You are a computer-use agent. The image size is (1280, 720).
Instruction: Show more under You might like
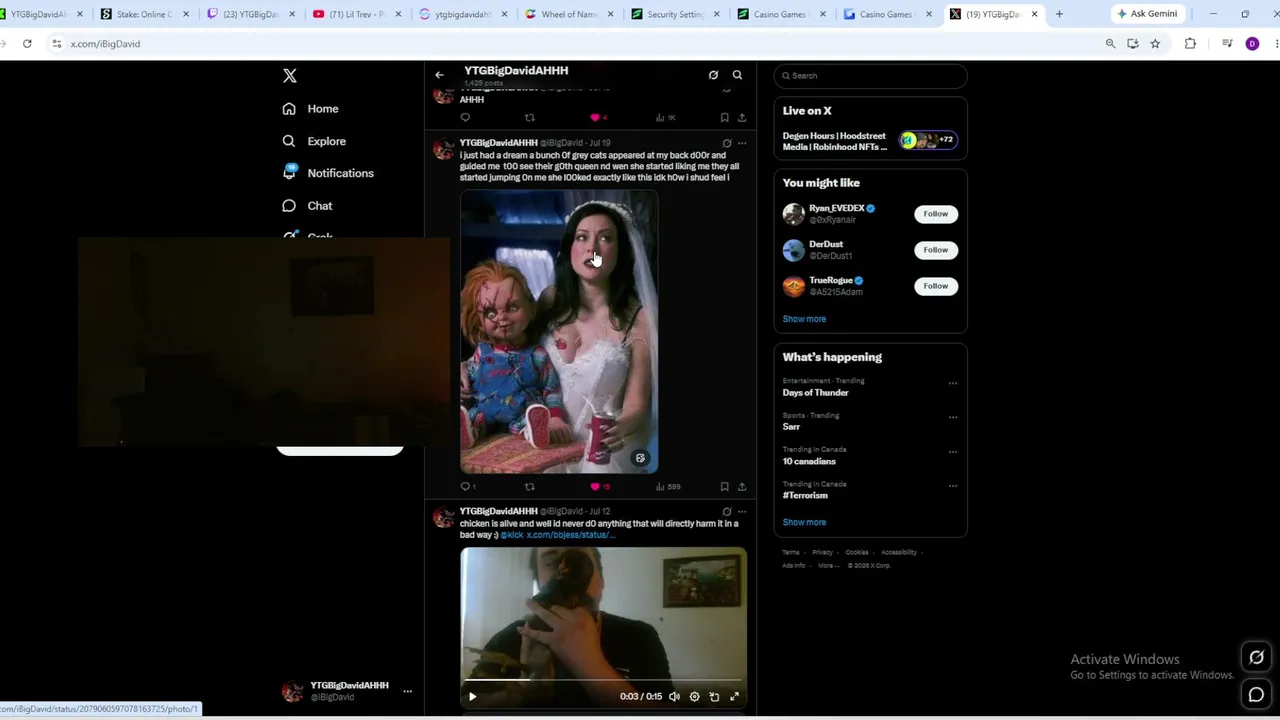[x=804, y=319]
